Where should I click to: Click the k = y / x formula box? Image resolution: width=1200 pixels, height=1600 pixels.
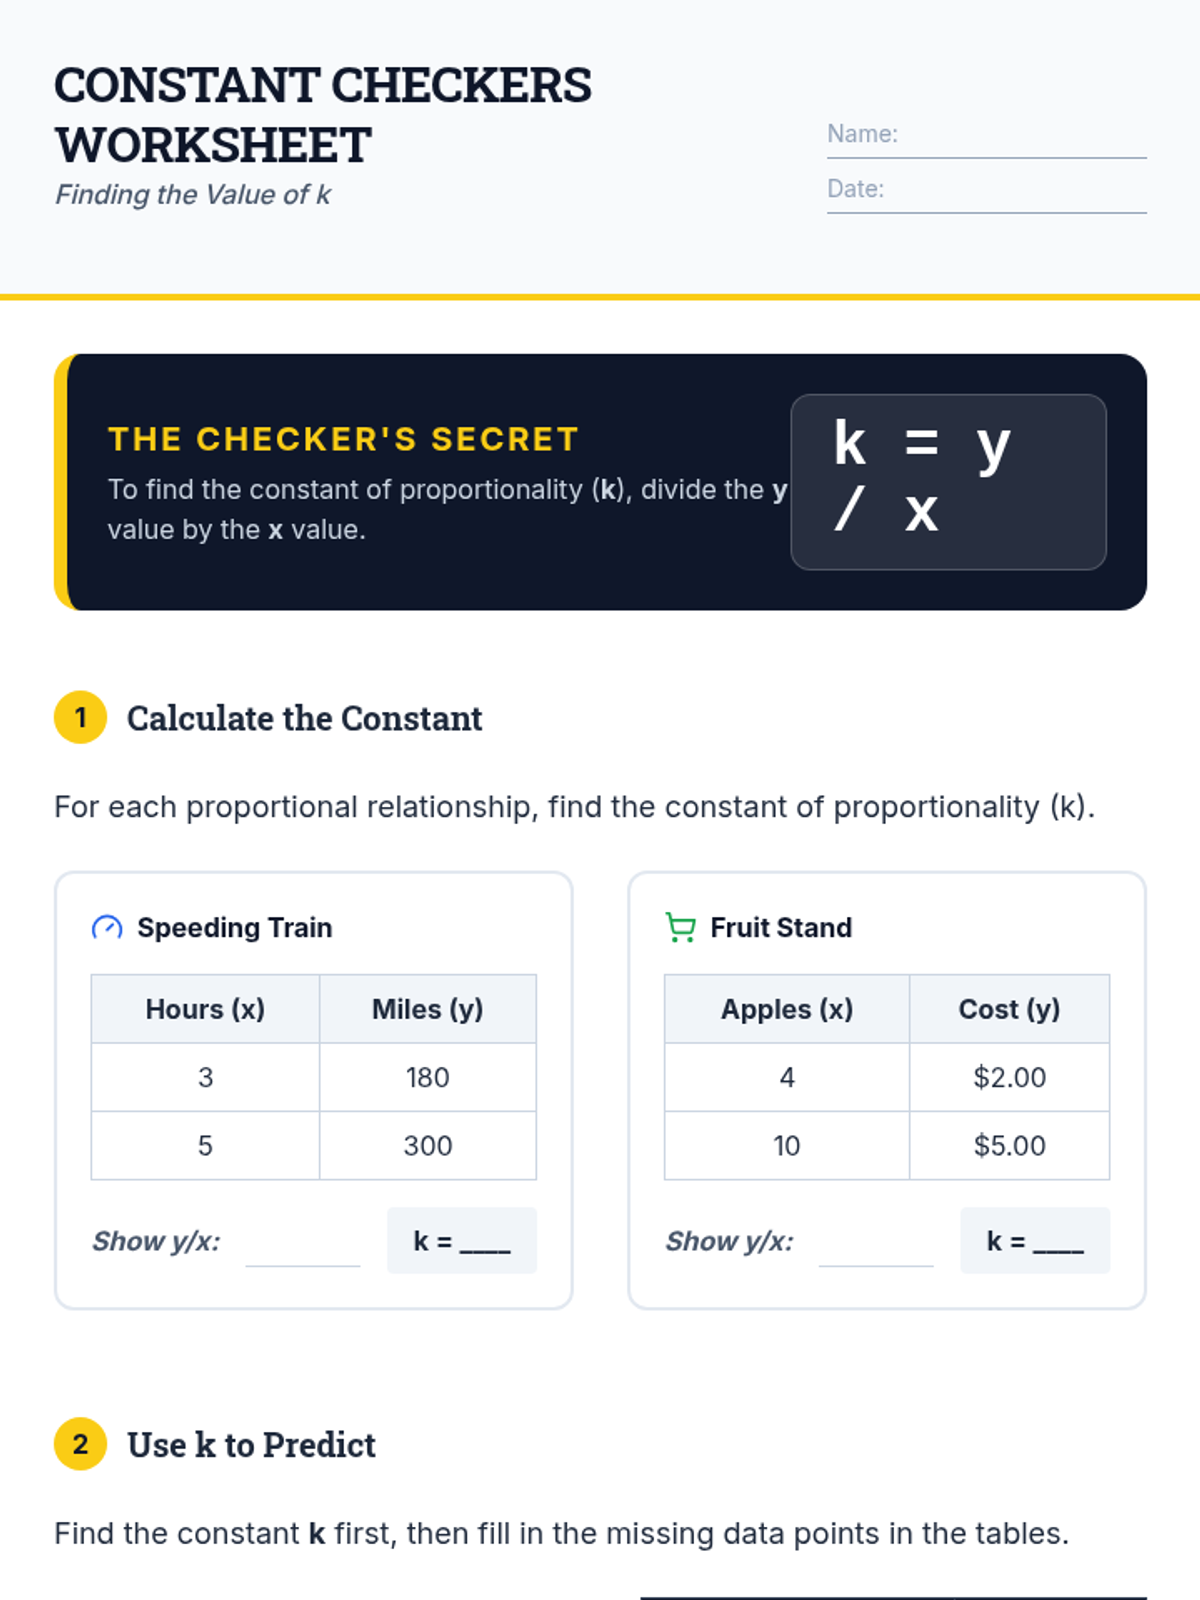[948, 481]
